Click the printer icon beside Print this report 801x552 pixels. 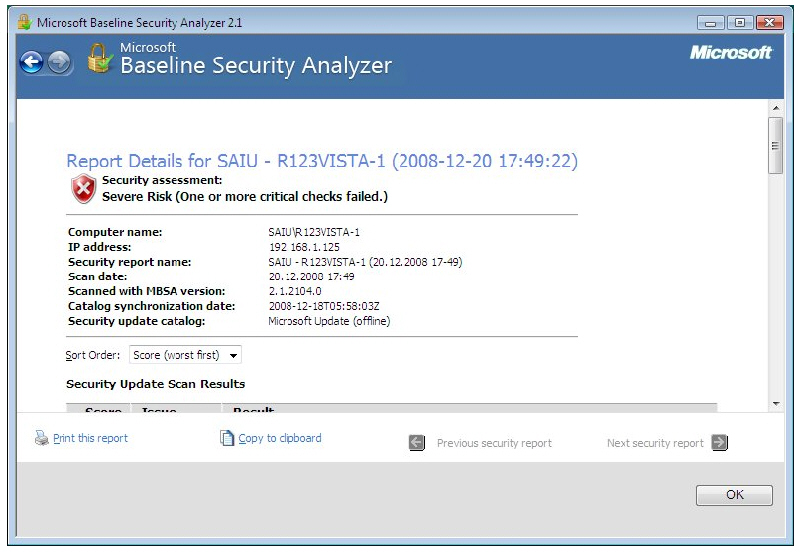click(41, 438)
